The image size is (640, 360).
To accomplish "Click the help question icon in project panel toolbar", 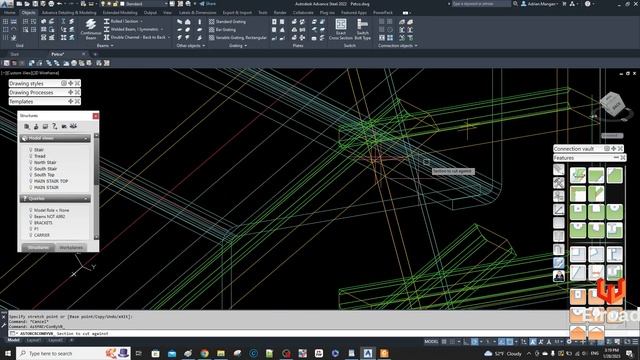I will point(54,126).
